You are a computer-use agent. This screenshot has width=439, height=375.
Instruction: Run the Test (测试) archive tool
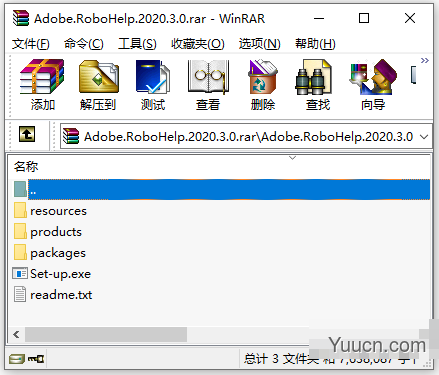(x=153, y=85)
